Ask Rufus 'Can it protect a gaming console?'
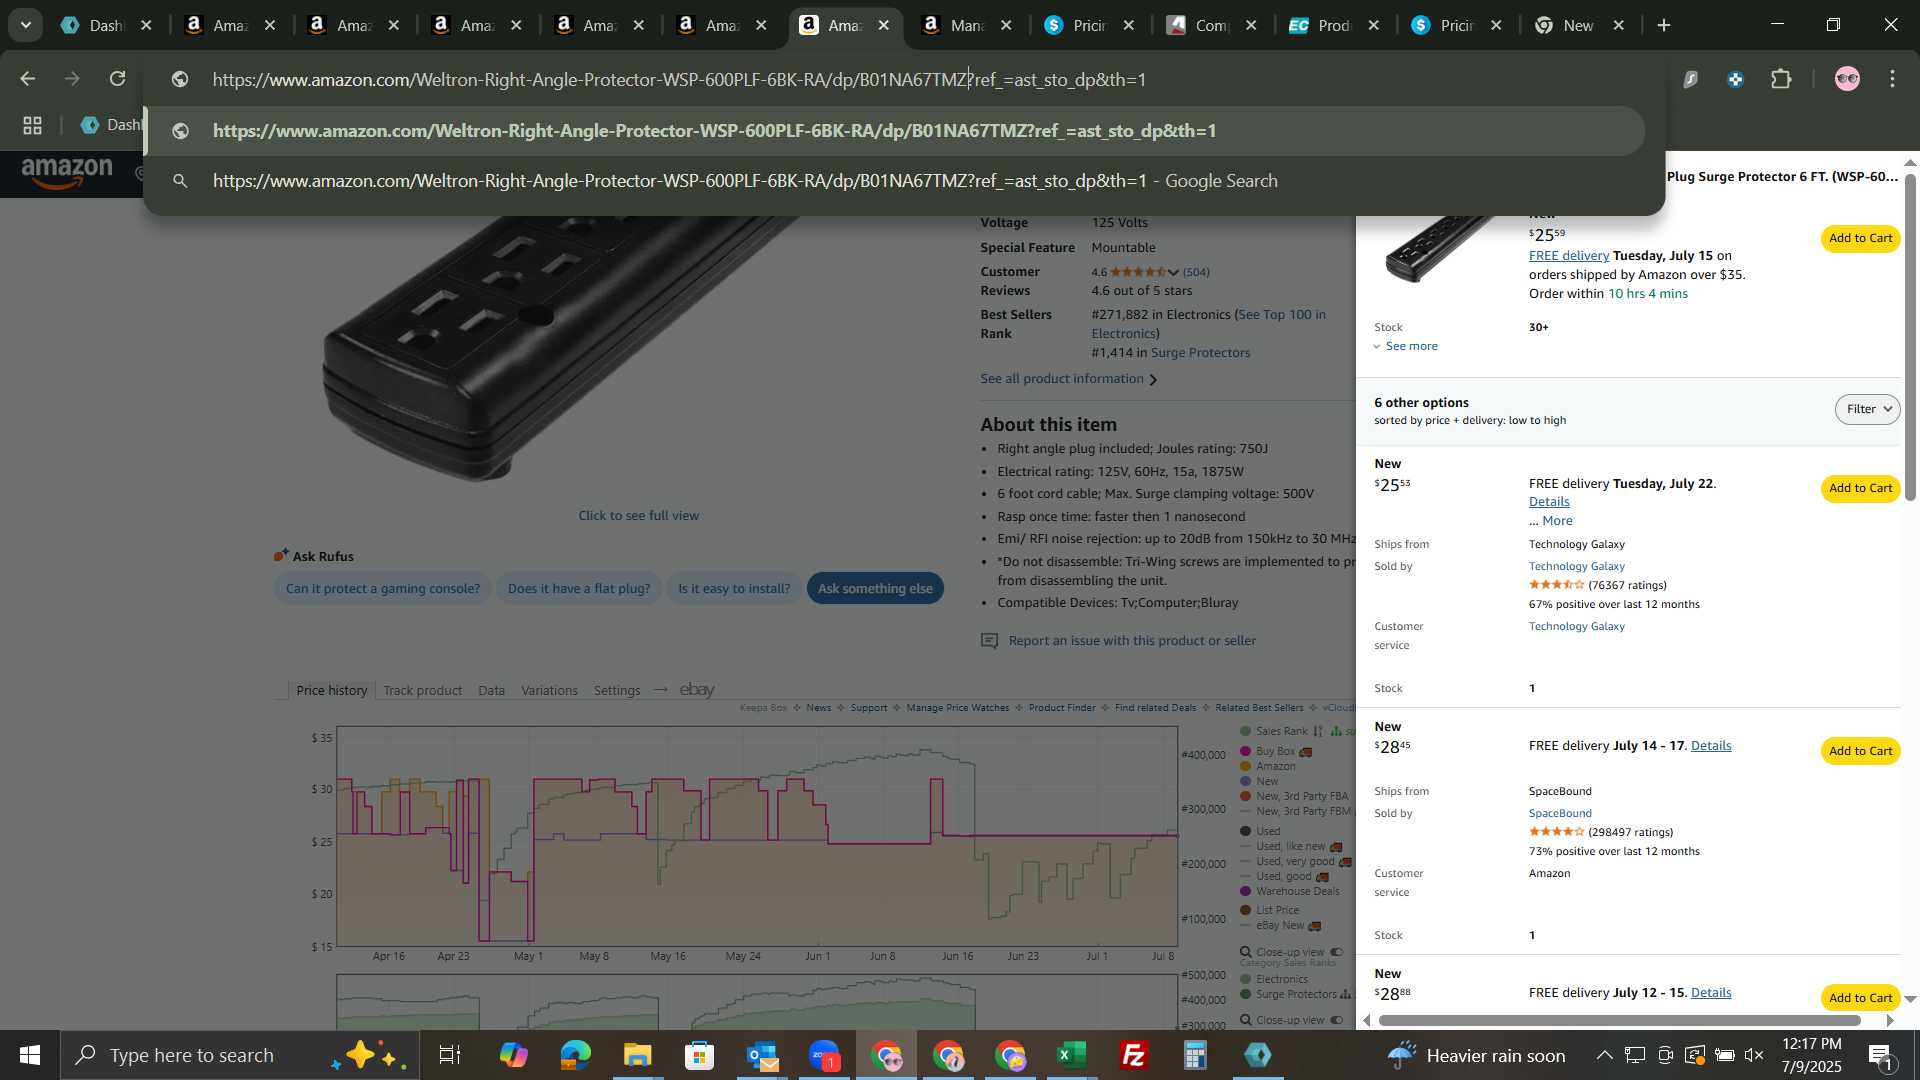1920x1080 pixels. coord(382,589)
